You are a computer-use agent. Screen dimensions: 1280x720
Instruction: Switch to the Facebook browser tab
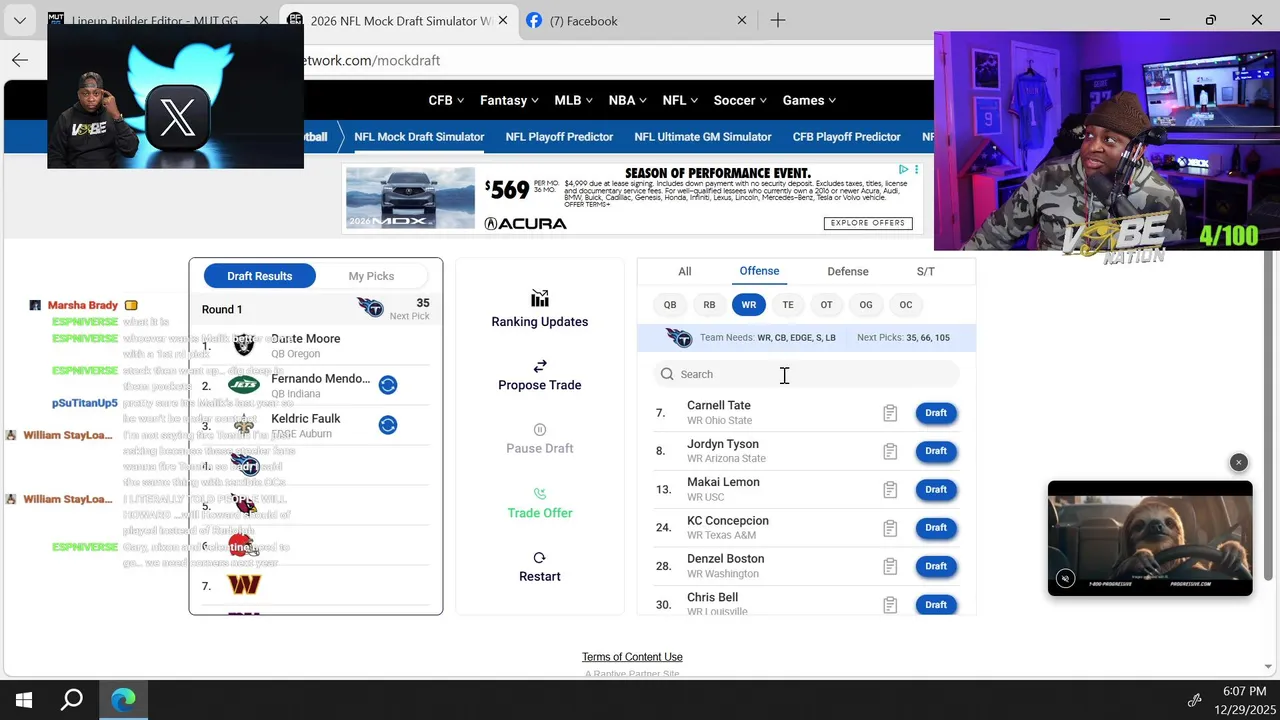pos(639,20)
